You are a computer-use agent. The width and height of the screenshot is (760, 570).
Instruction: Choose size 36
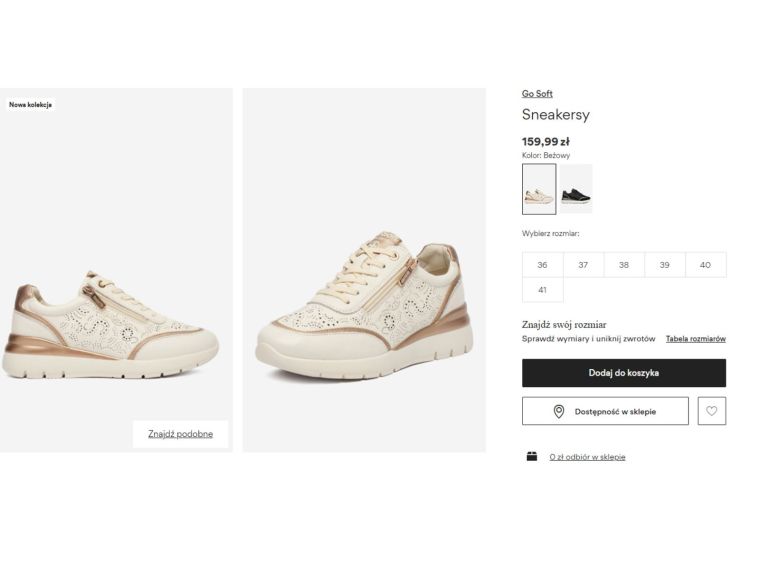tap(542, 265)
